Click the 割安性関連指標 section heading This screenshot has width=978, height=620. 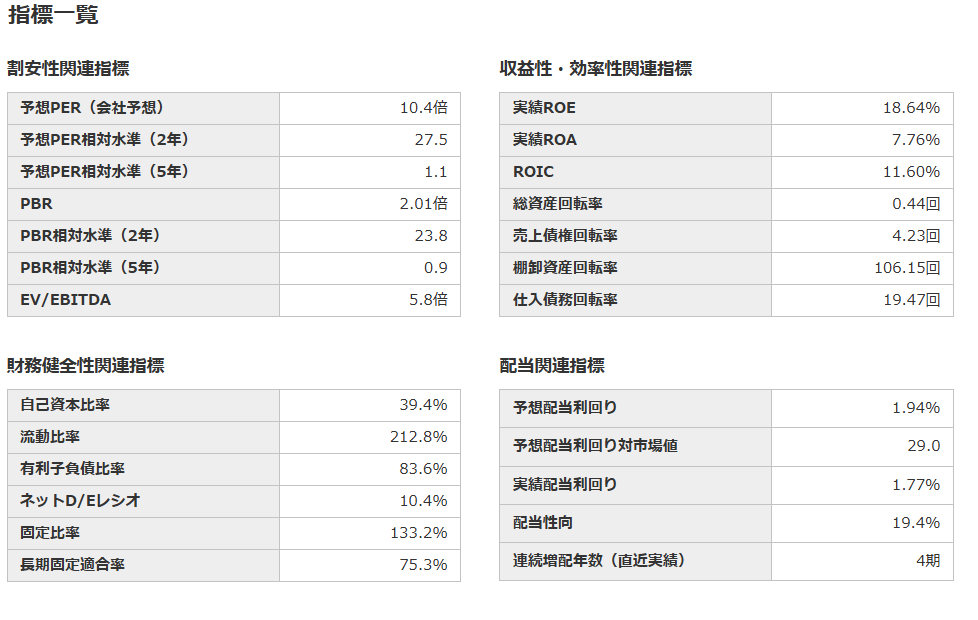68,69
